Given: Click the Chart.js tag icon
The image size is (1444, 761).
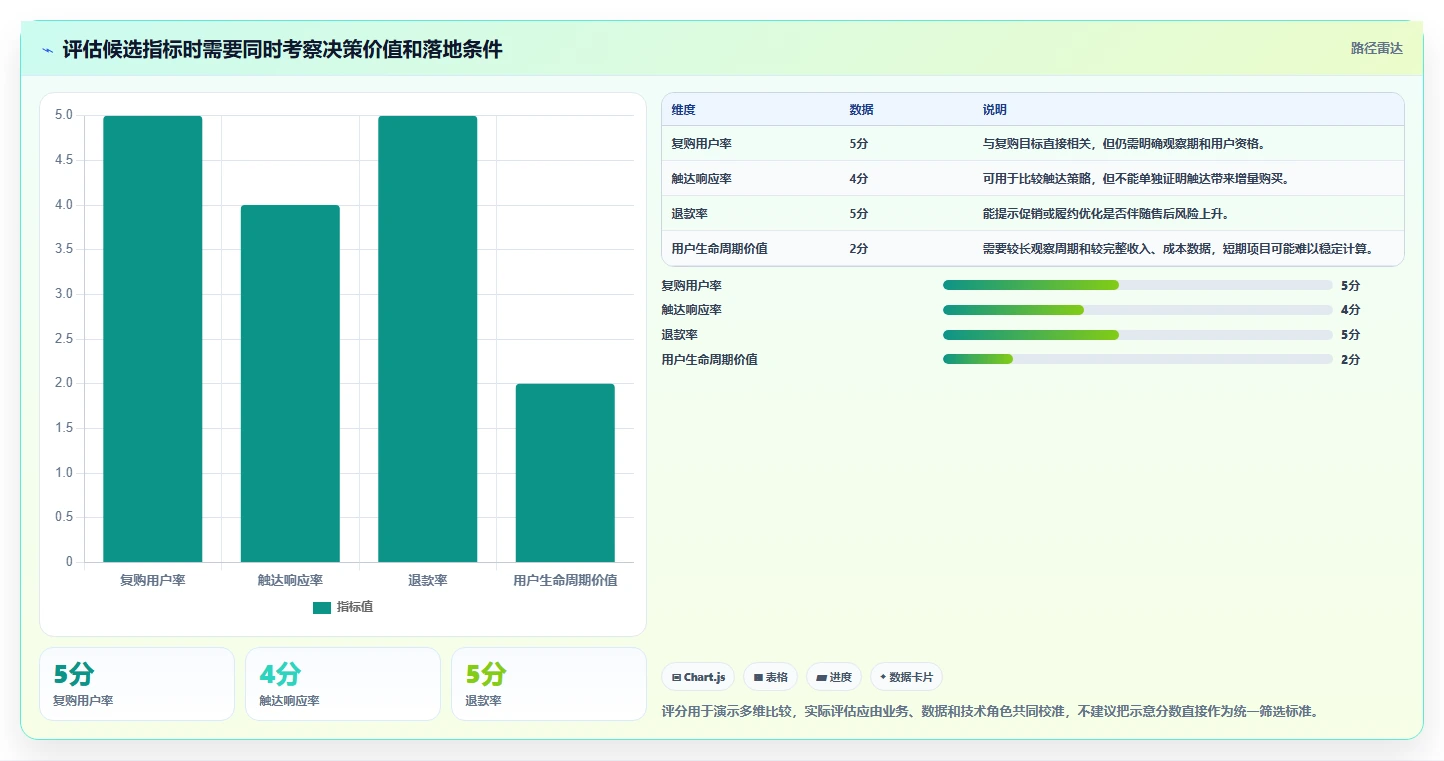Looking at the screenshot, I should pyautogui.click(x=676, y=677).
